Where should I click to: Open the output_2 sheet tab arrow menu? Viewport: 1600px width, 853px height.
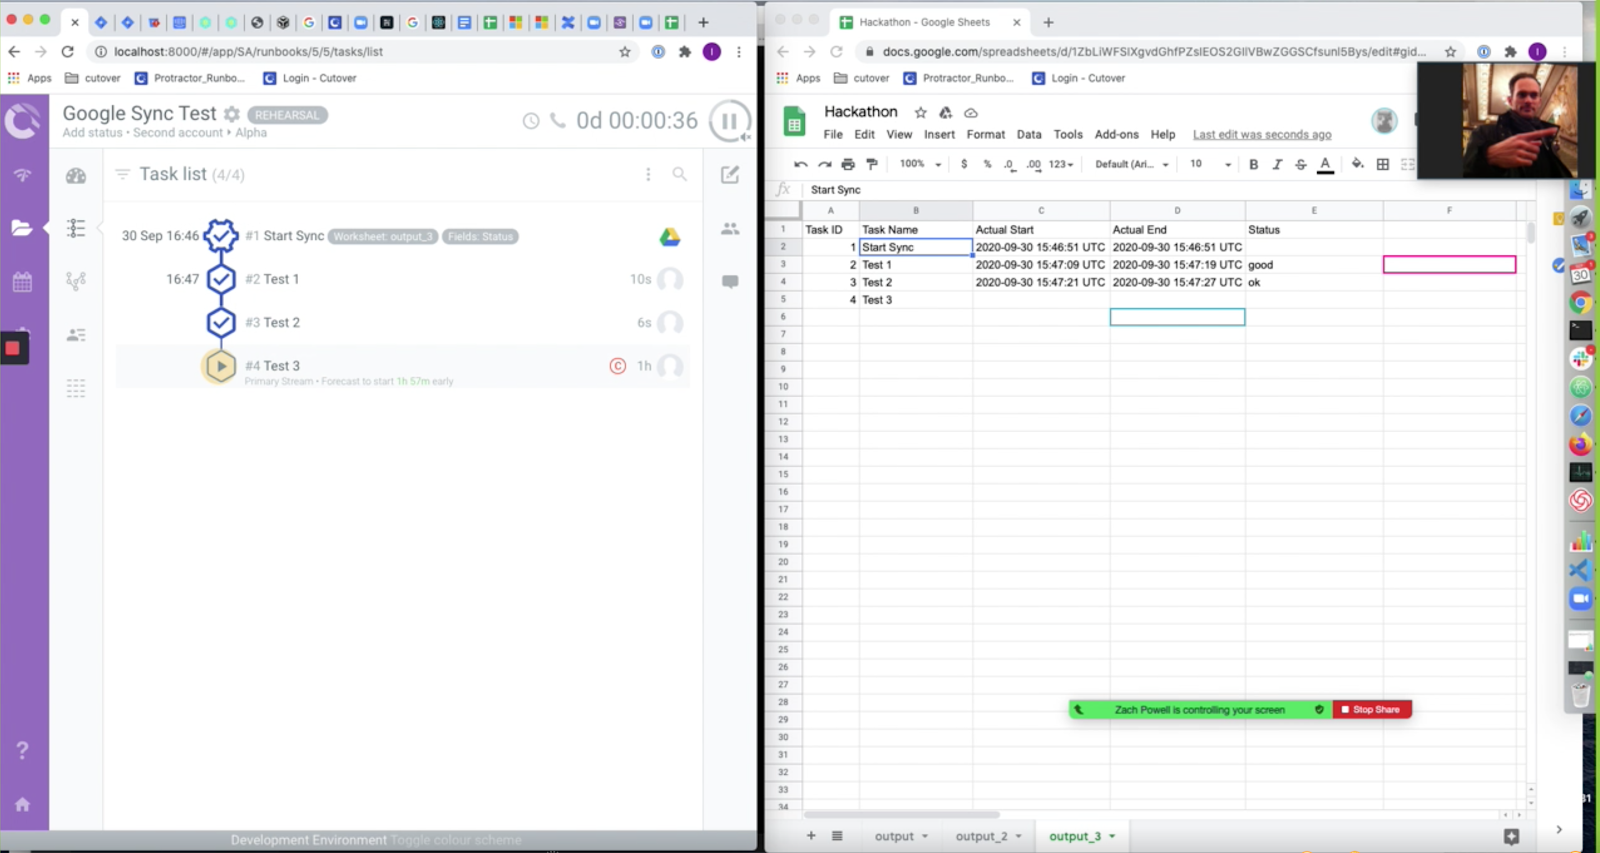point(1019,836)
